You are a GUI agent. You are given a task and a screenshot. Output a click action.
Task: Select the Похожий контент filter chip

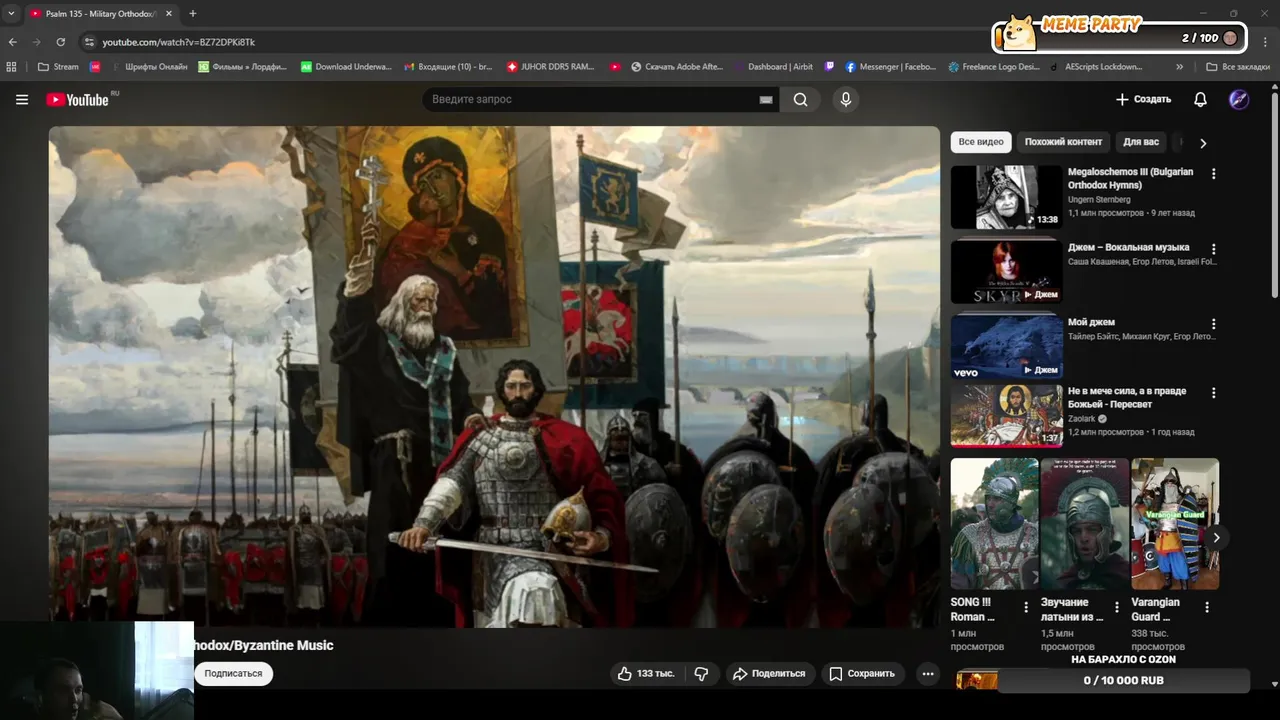(x=1063, y=142)
